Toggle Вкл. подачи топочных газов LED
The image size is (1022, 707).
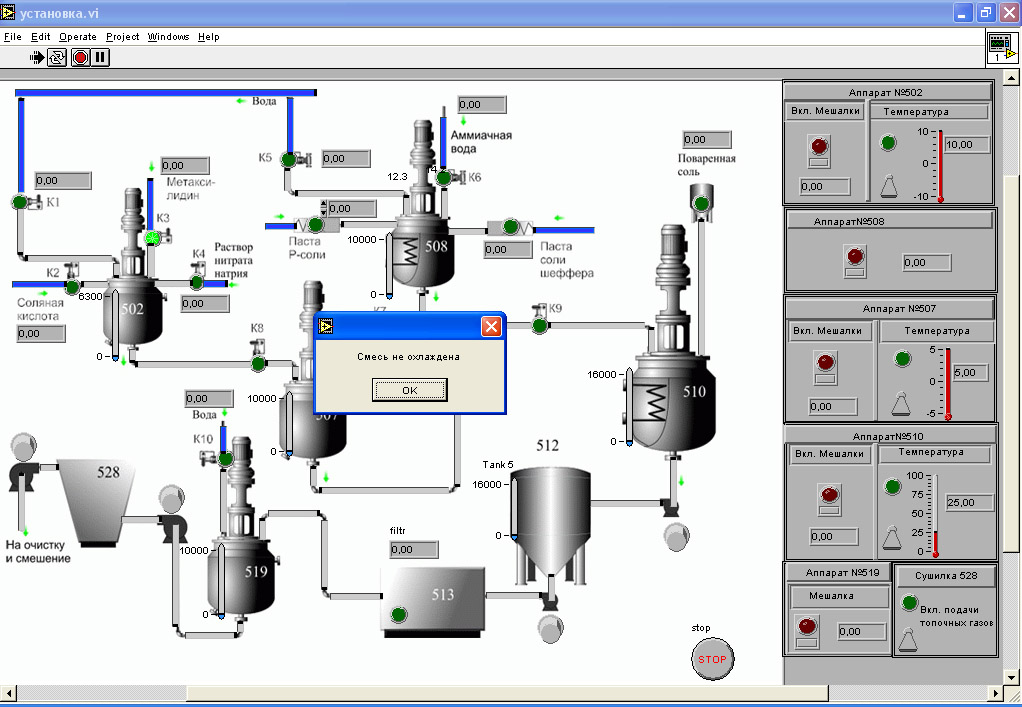[x=910, y=603]
